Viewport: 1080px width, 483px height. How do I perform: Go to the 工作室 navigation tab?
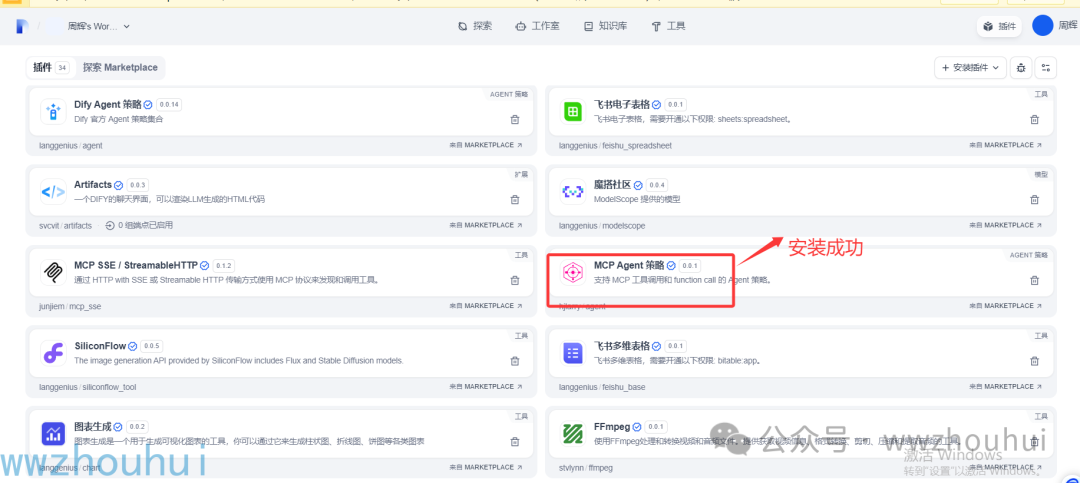[x=537, y=26]
